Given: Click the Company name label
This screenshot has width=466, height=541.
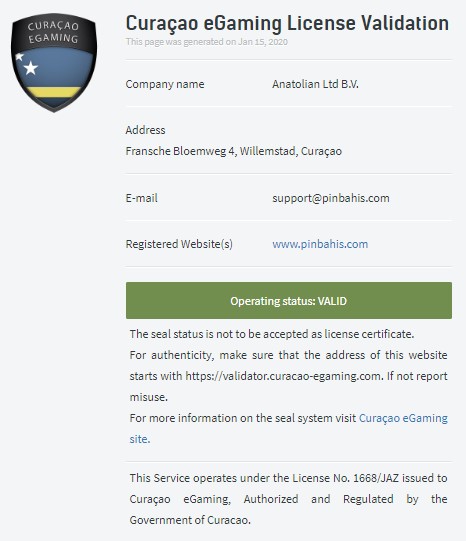Looking at the screenshot, I should click(x=165, y=84).
